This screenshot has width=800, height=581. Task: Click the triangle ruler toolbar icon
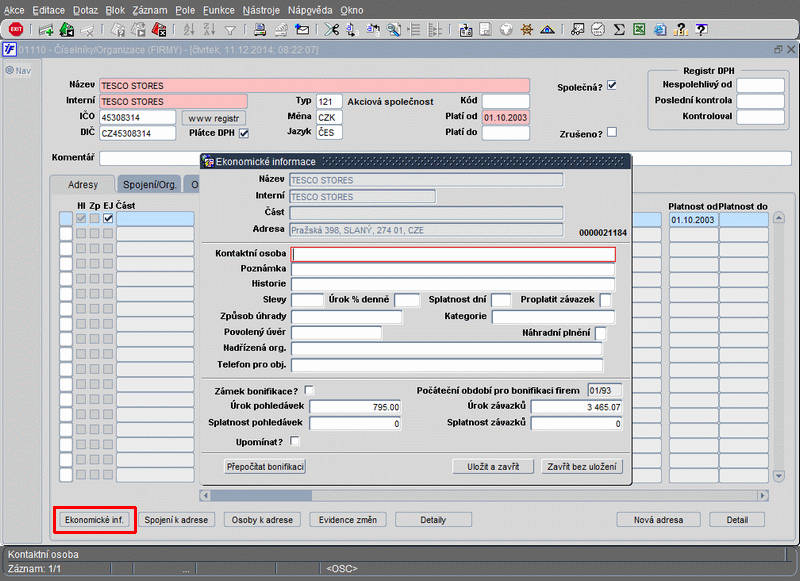547,30
